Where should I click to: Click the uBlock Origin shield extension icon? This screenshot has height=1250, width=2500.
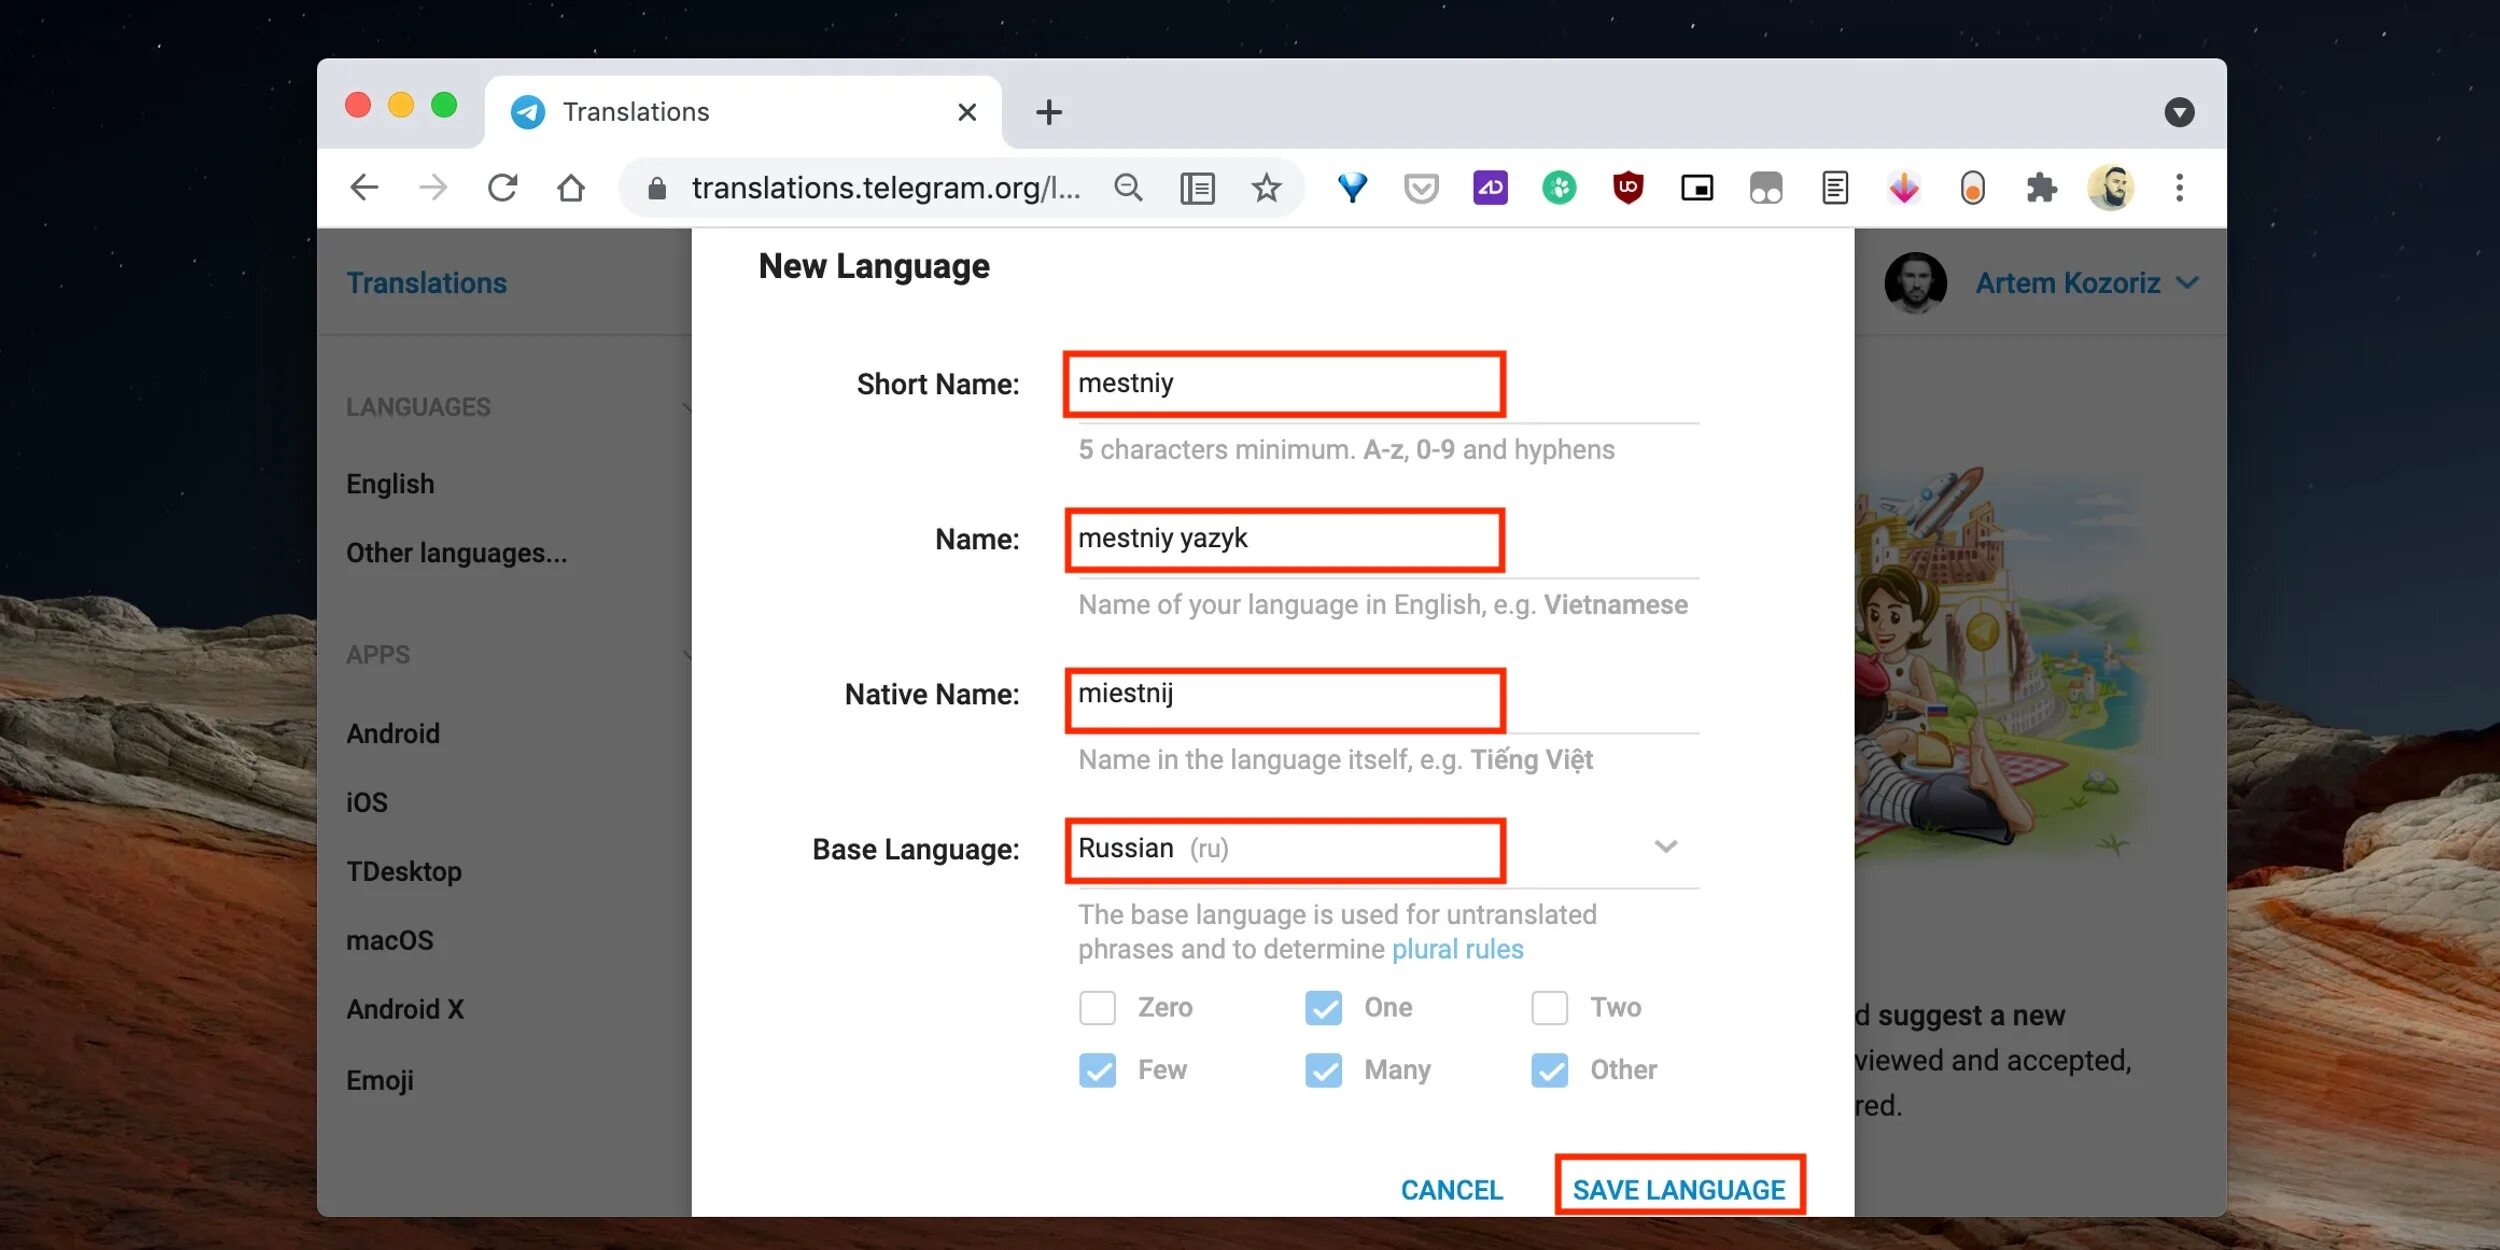tap(1628, 188)
